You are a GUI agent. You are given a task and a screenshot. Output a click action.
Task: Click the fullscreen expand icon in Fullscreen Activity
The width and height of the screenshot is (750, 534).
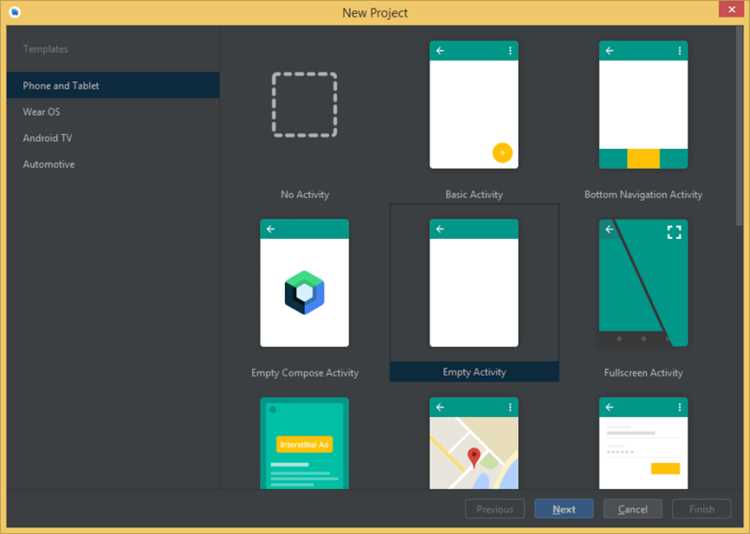point(674,233)
